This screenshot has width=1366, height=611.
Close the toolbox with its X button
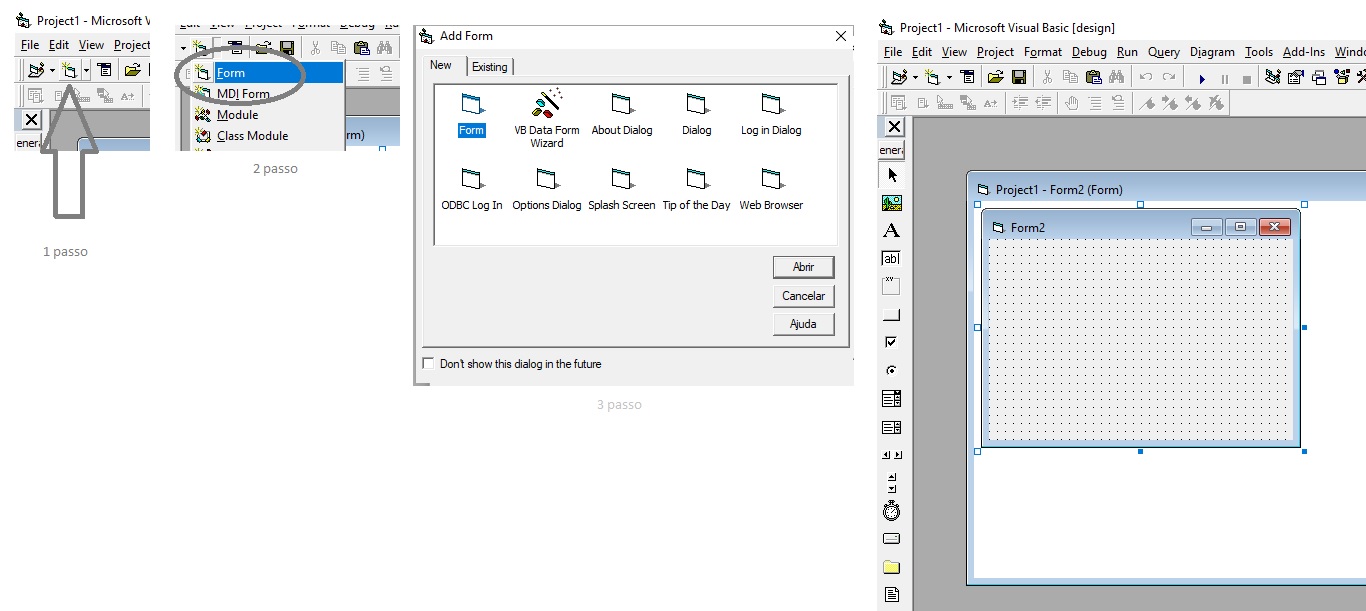pos(895,127)
